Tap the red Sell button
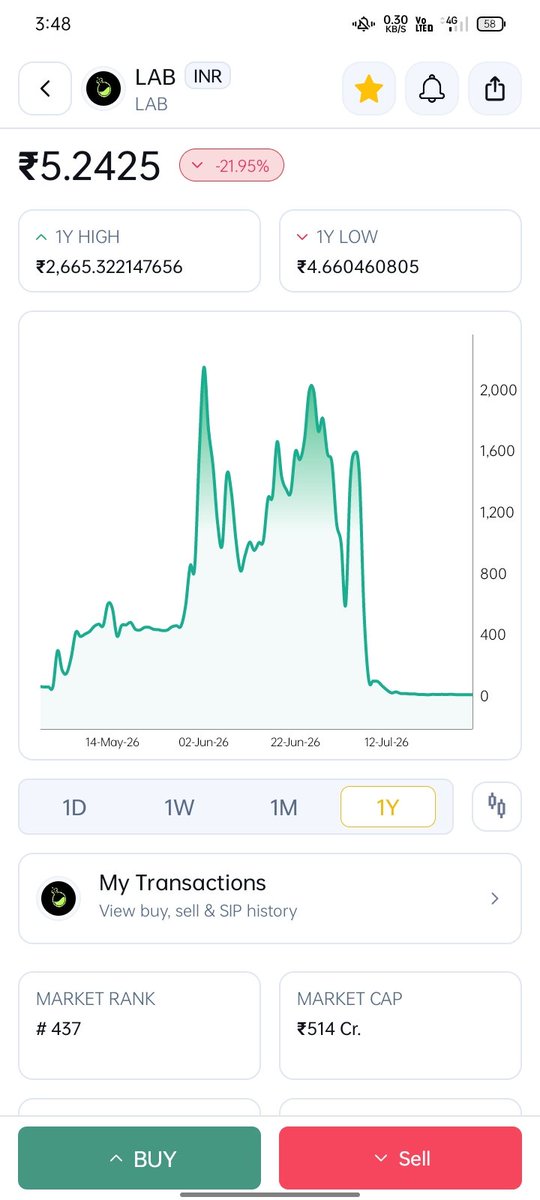 400,1159
